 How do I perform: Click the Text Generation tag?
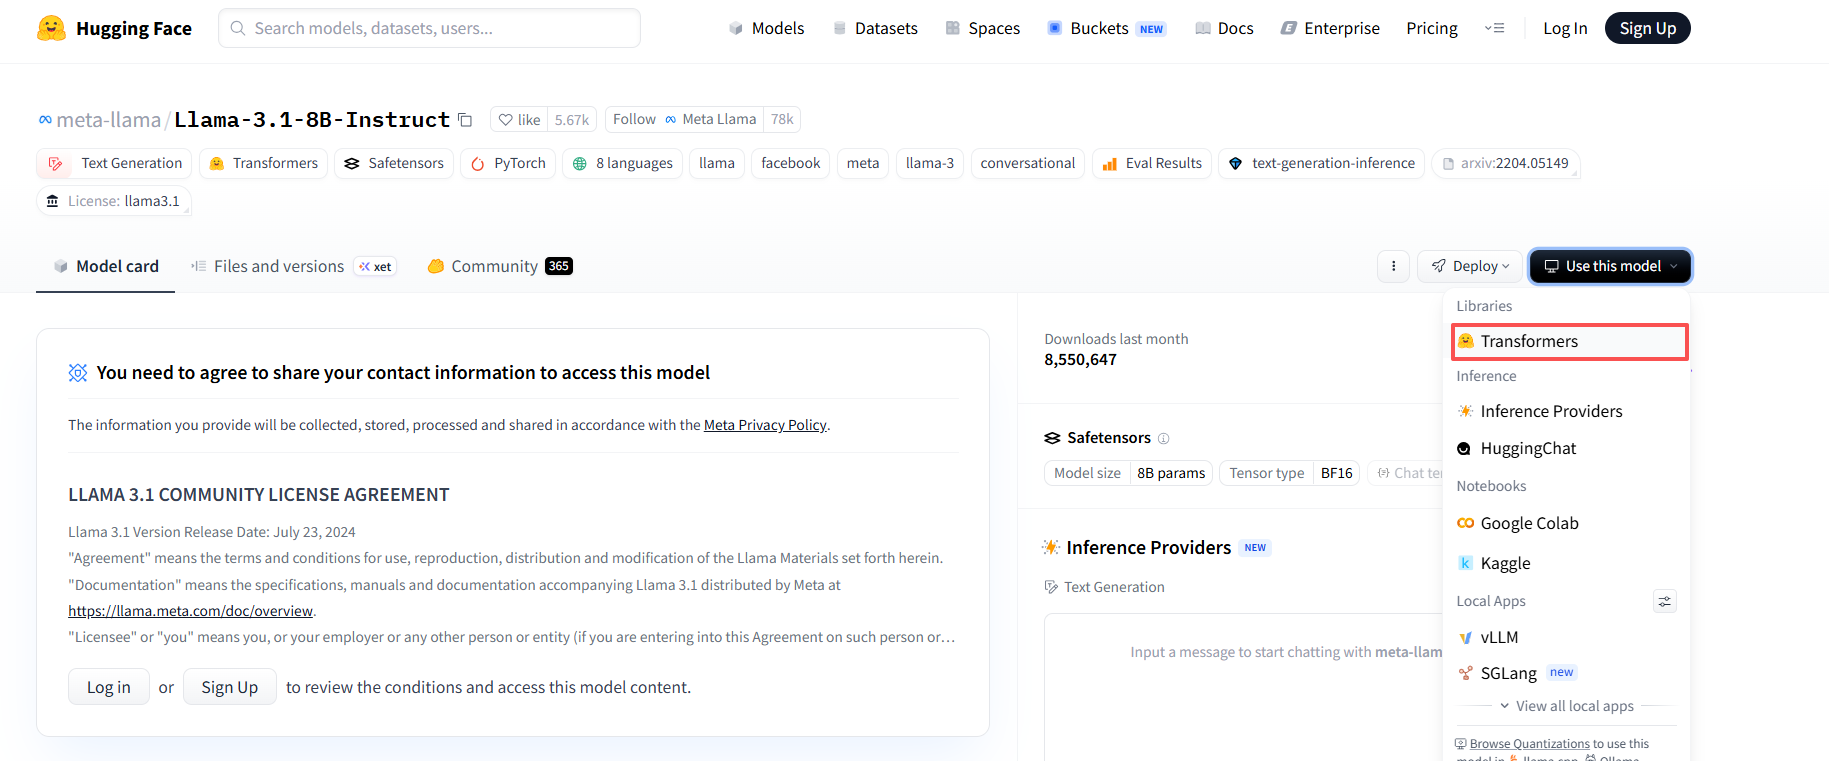(x=114, y=163)
